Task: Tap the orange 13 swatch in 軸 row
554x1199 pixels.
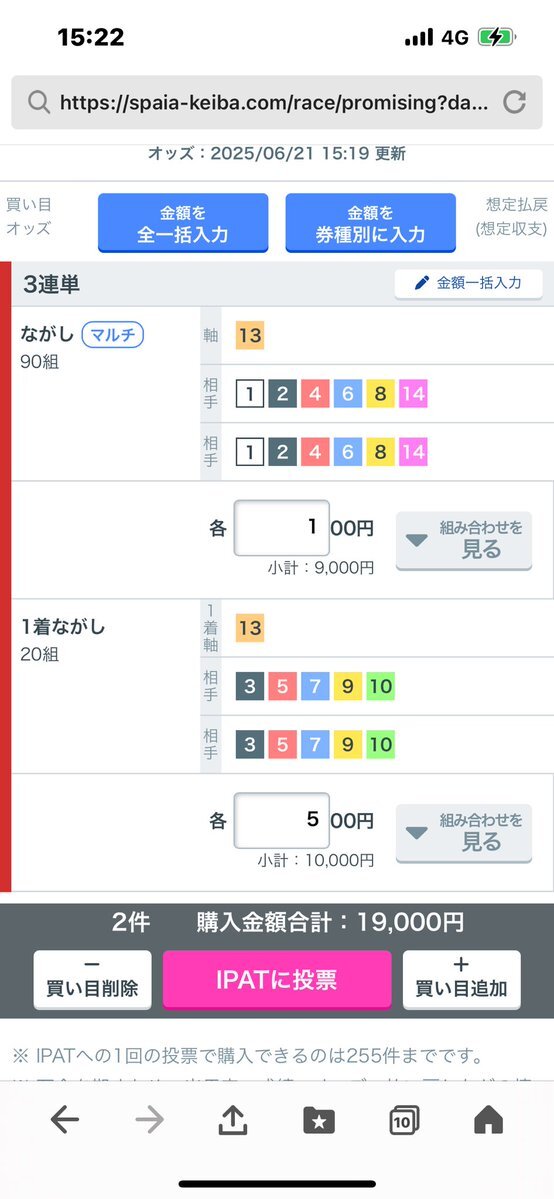Action: (x=249, y=335)
